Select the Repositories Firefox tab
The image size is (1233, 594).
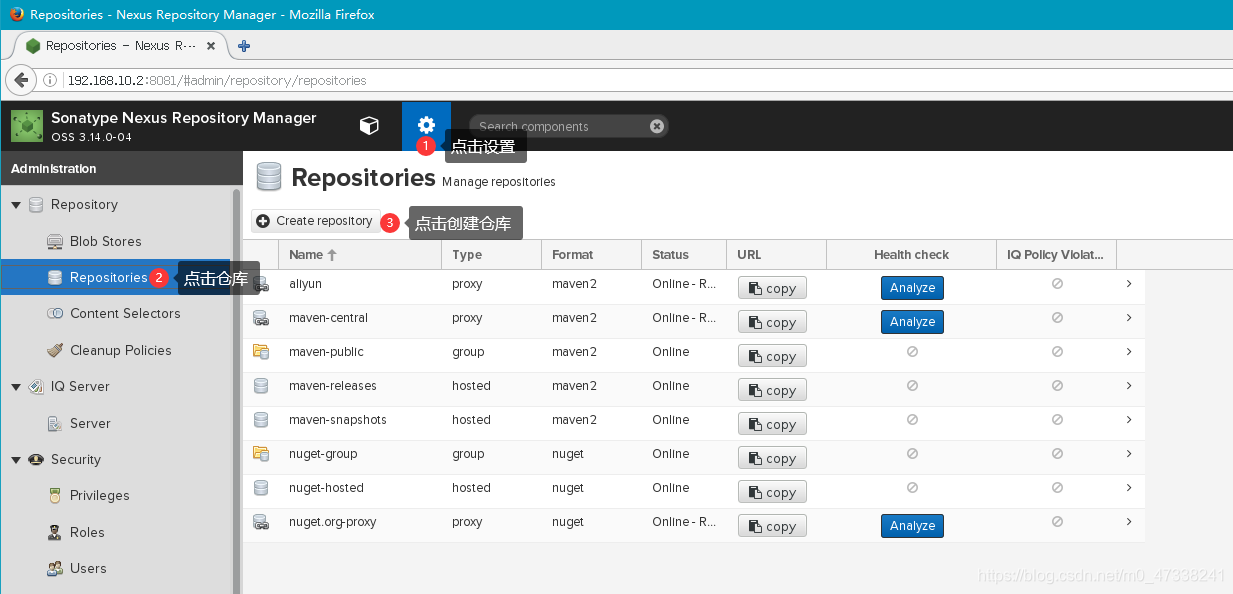tap(122, 46)
